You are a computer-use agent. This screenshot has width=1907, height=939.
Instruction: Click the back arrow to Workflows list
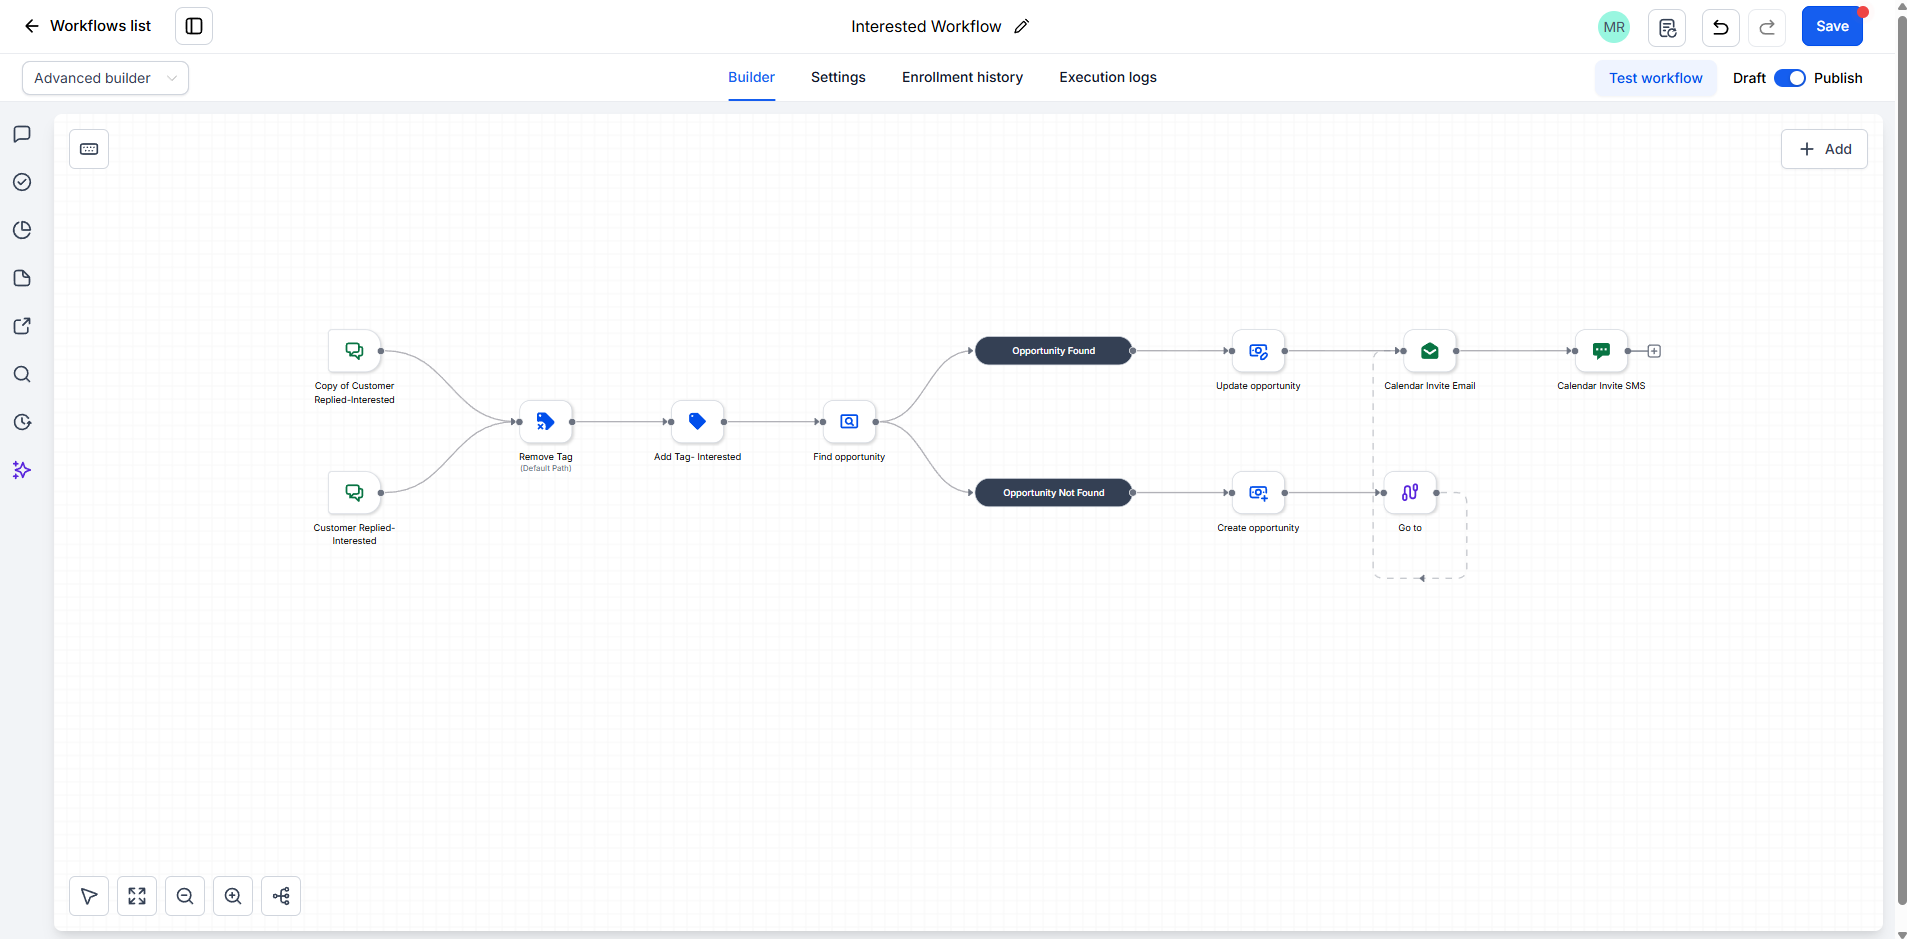32,26
